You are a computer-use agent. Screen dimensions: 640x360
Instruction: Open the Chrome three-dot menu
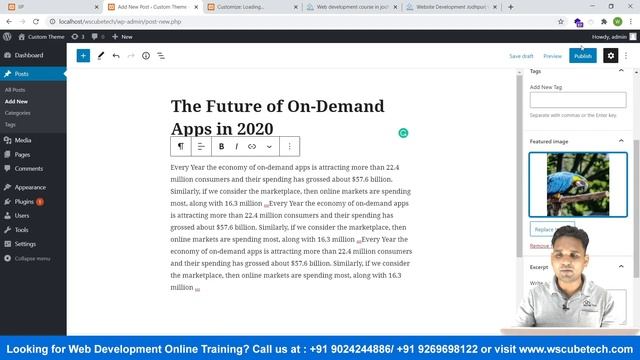[631, 22]
